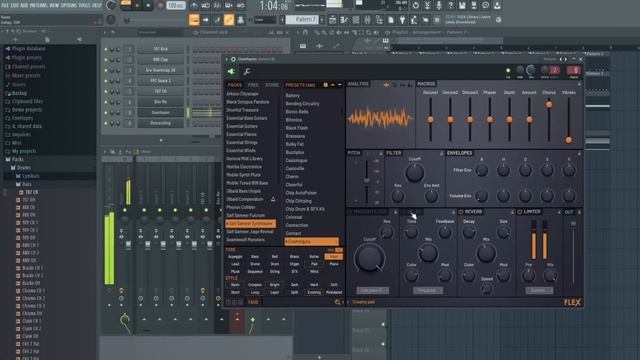The height and width of the screenshot is (360, 640).
Task: Filter presets by Bass type
Action: (255, 257)
